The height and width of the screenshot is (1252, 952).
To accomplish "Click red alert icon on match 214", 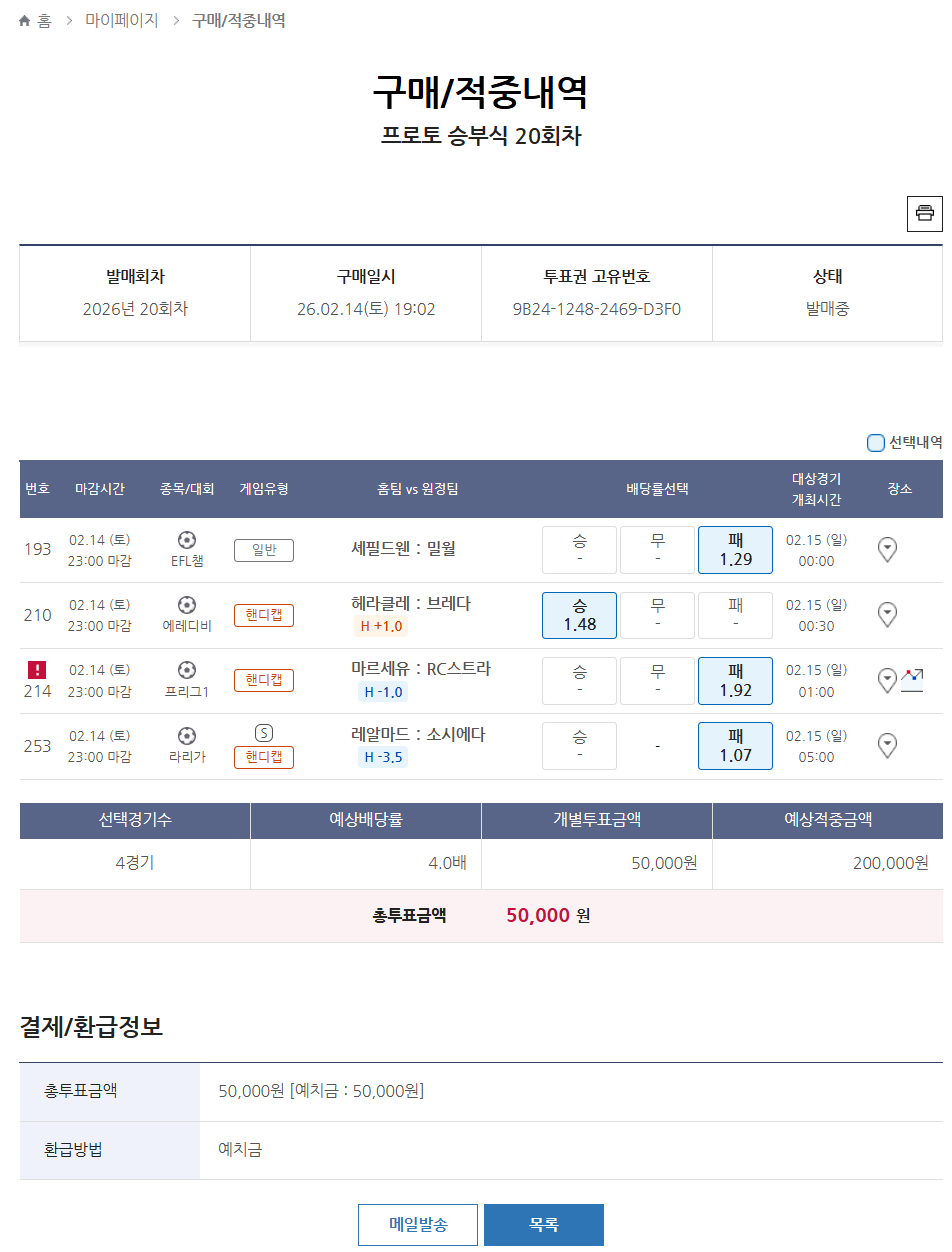I will tap(37, 670).
